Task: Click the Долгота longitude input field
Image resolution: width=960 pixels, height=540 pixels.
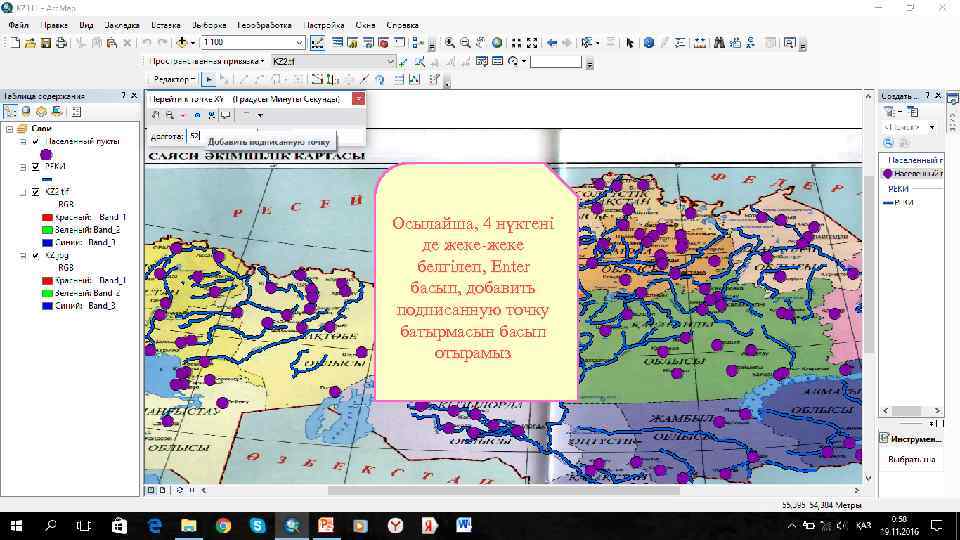Action: tap(195, 136)
